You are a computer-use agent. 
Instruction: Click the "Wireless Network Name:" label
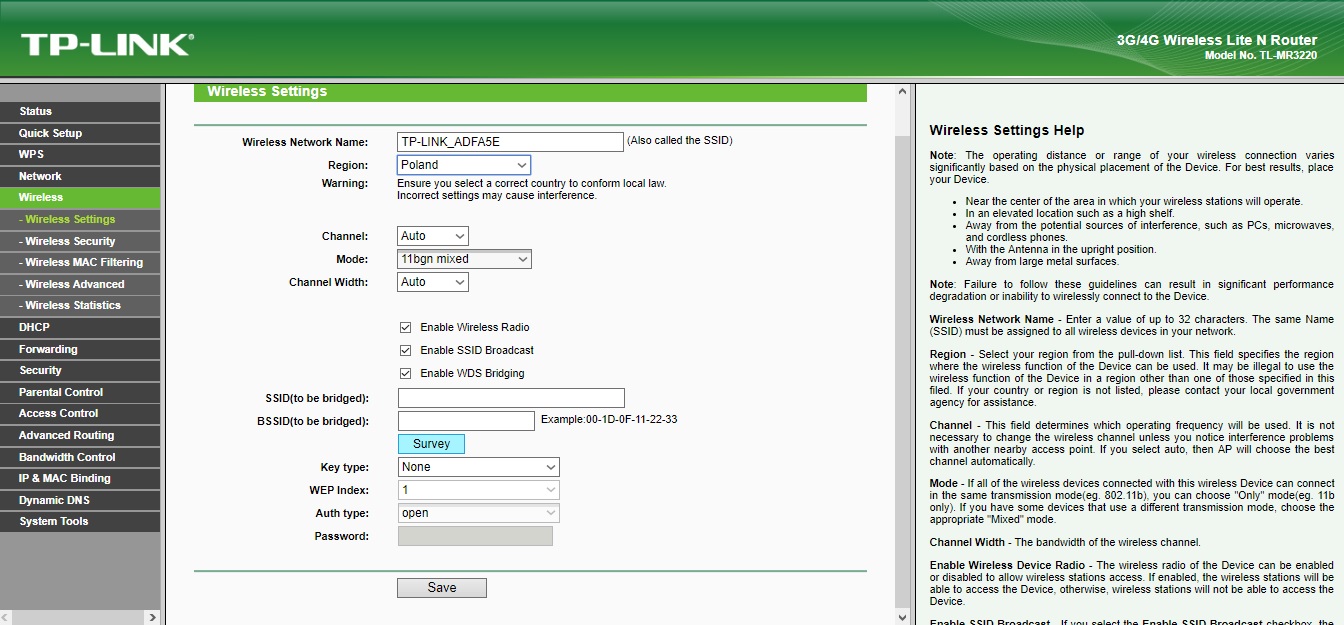[305, 142]
